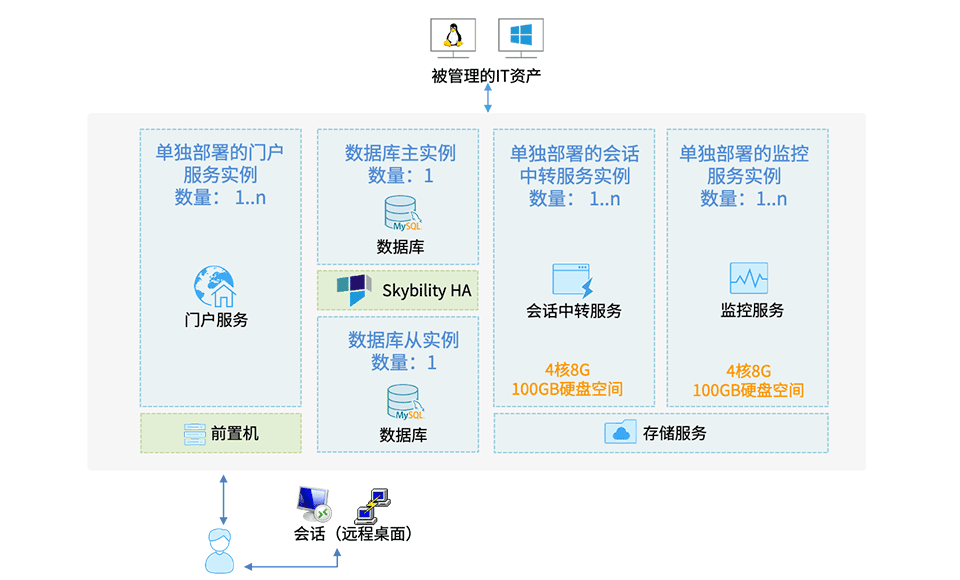Click the 存储服务 label

point(674,434)
